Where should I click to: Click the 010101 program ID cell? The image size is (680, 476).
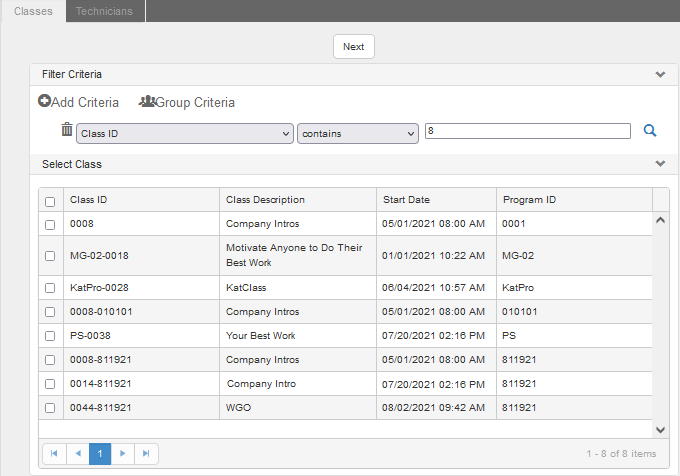[x=574, y=312]
